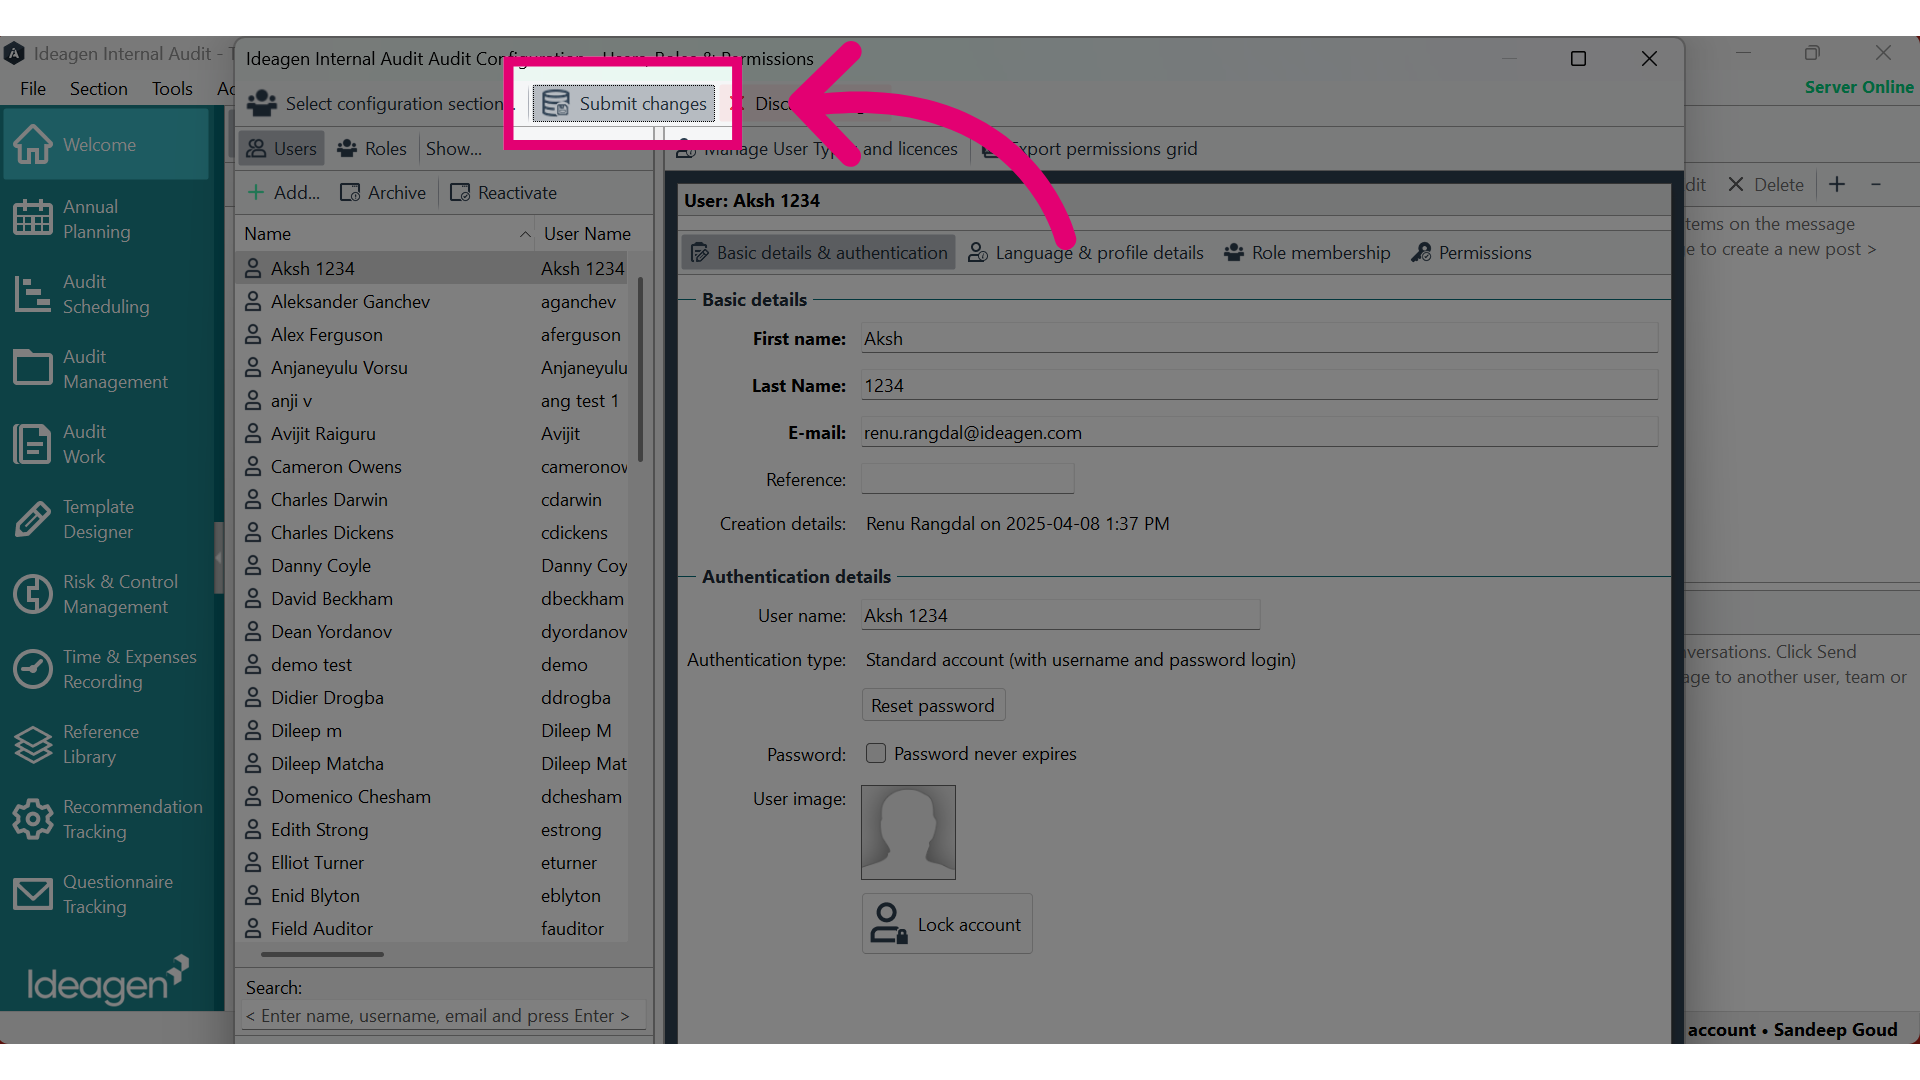Open Reference Library in sidebar
The width and height of the screenshot is (1920, 1080).
click(106, 744)
